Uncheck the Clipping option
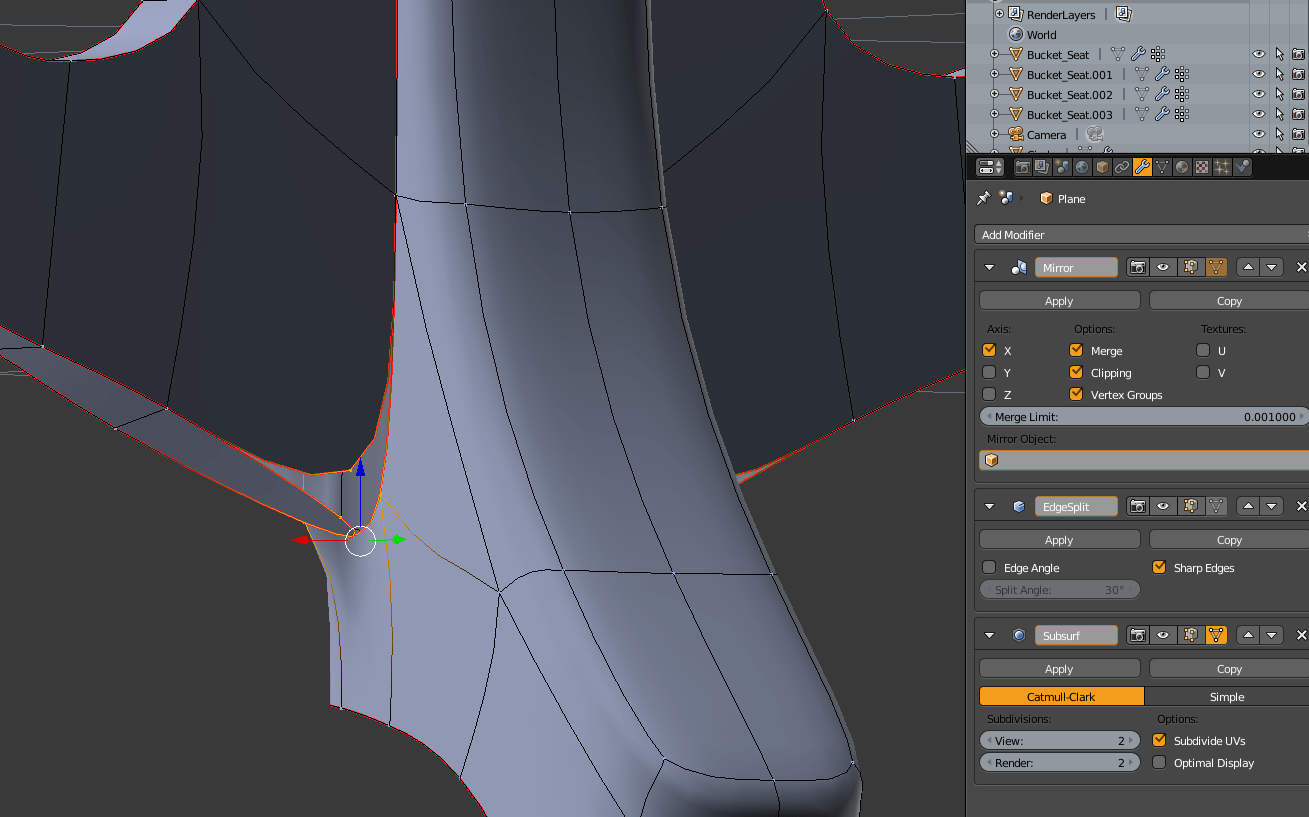The image size is (1309, 817). pyautogui.click(x=1076, y=372)
